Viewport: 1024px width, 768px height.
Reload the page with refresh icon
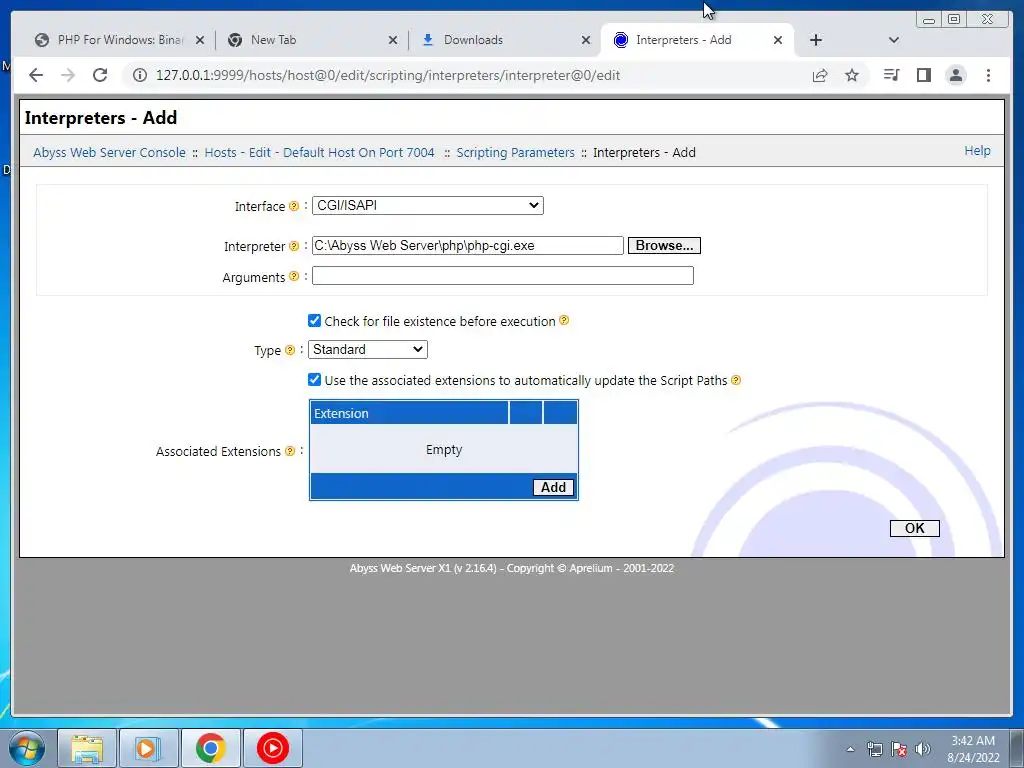point(100,75)
